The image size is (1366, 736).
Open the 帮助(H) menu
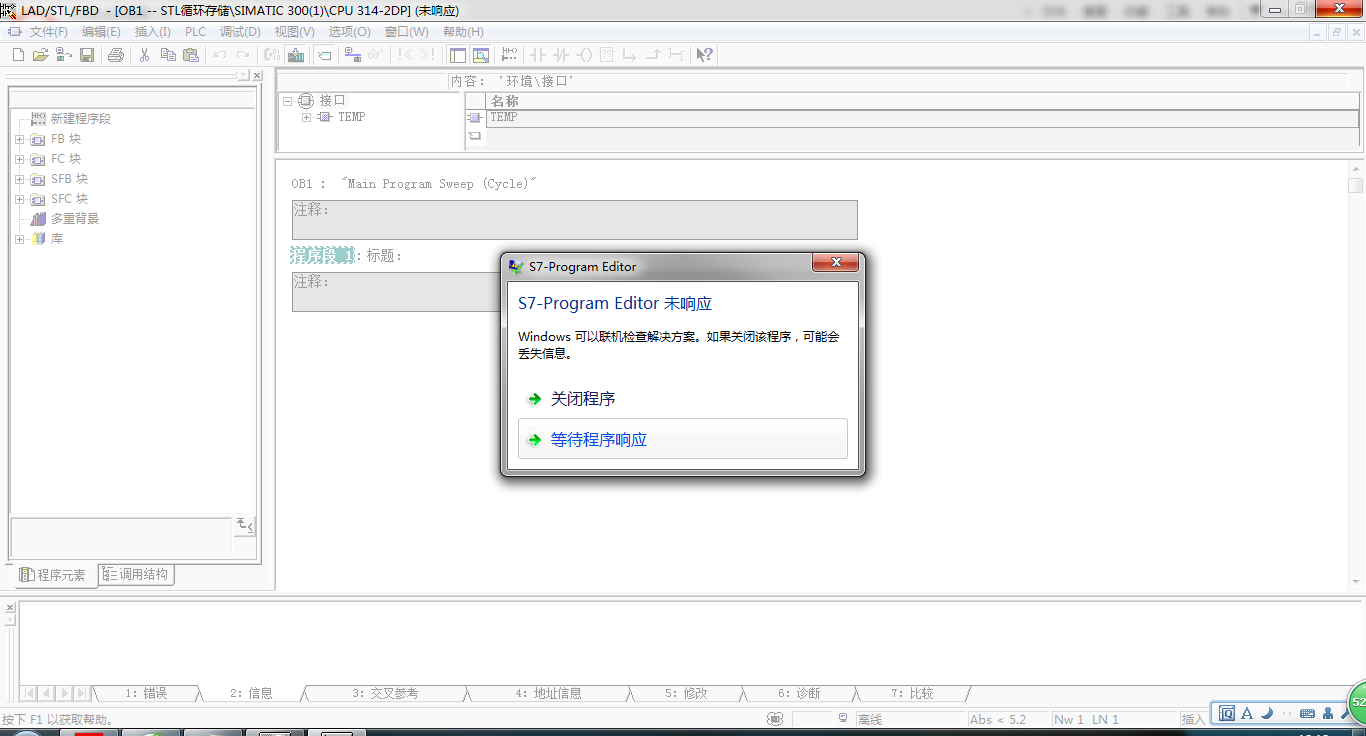coord(463,32)
